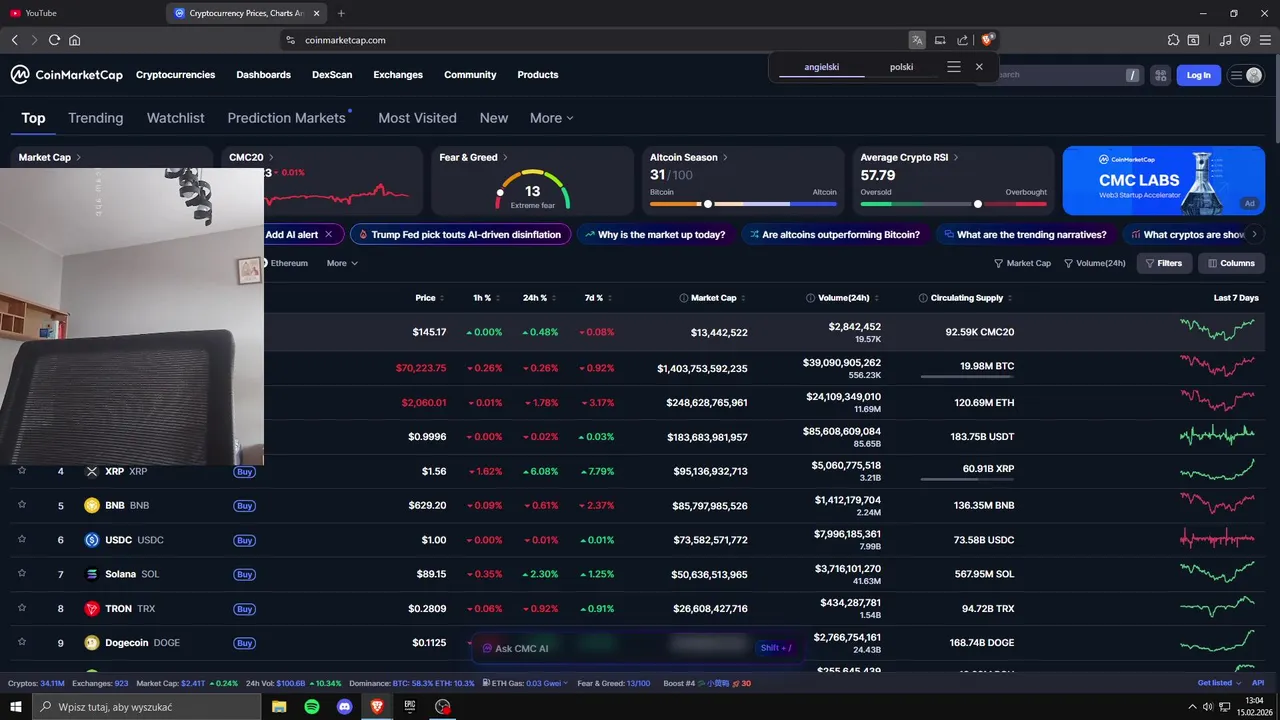Open the Cryptocurrencies menu
Image resolution: width=1280 pixels, height=720 pixels.
[176, 75]
